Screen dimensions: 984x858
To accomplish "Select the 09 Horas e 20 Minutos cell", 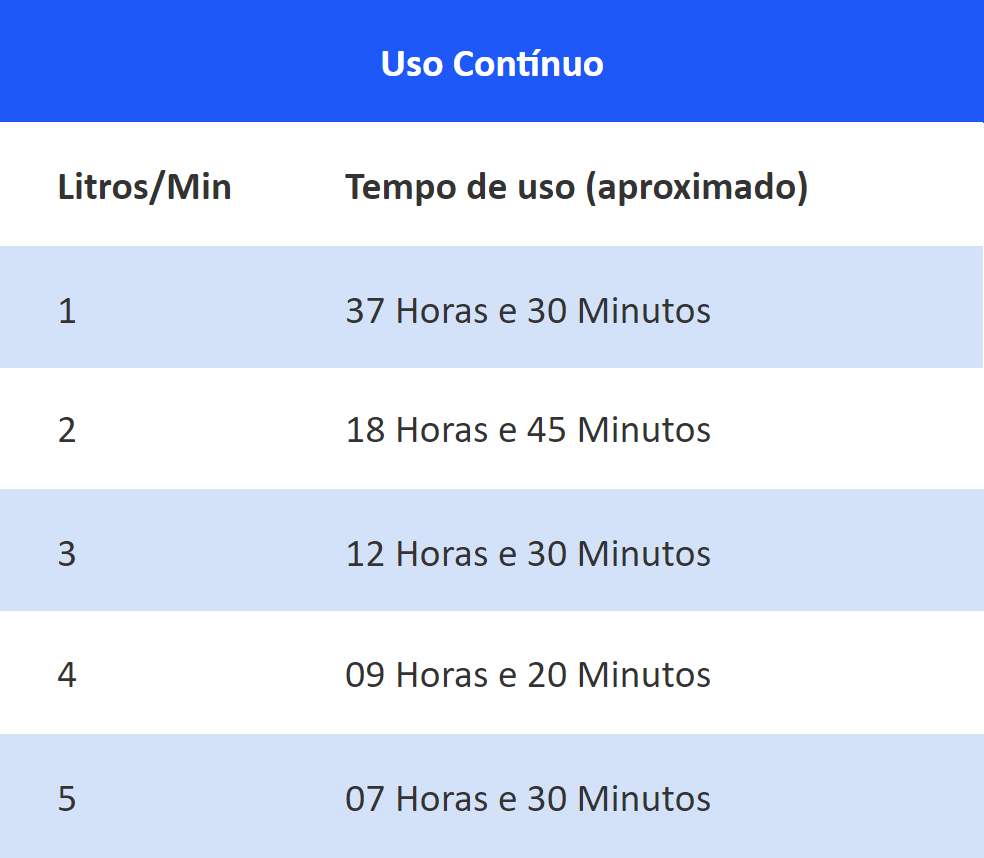I will pos(528,675).
